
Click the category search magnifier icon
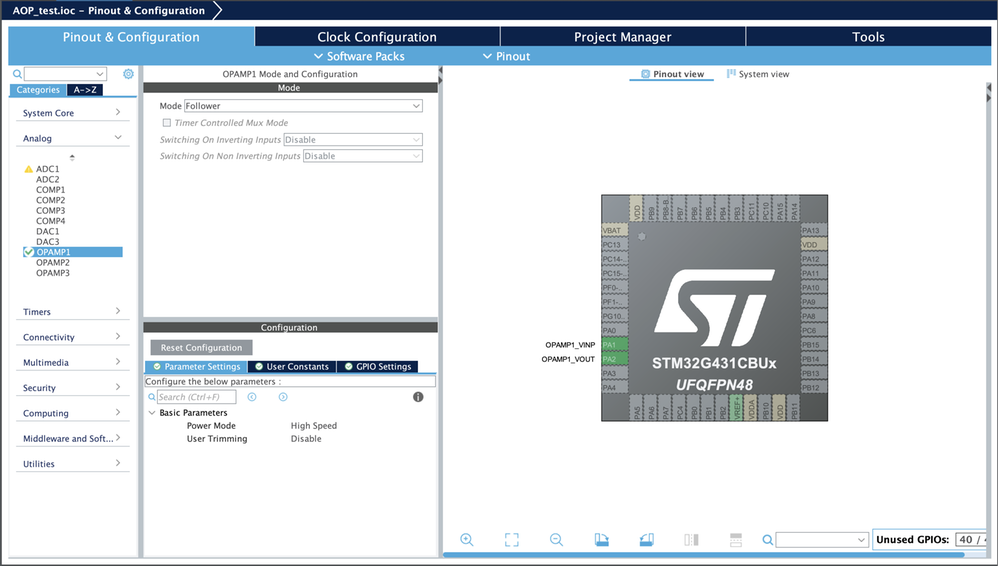point(17,74)
